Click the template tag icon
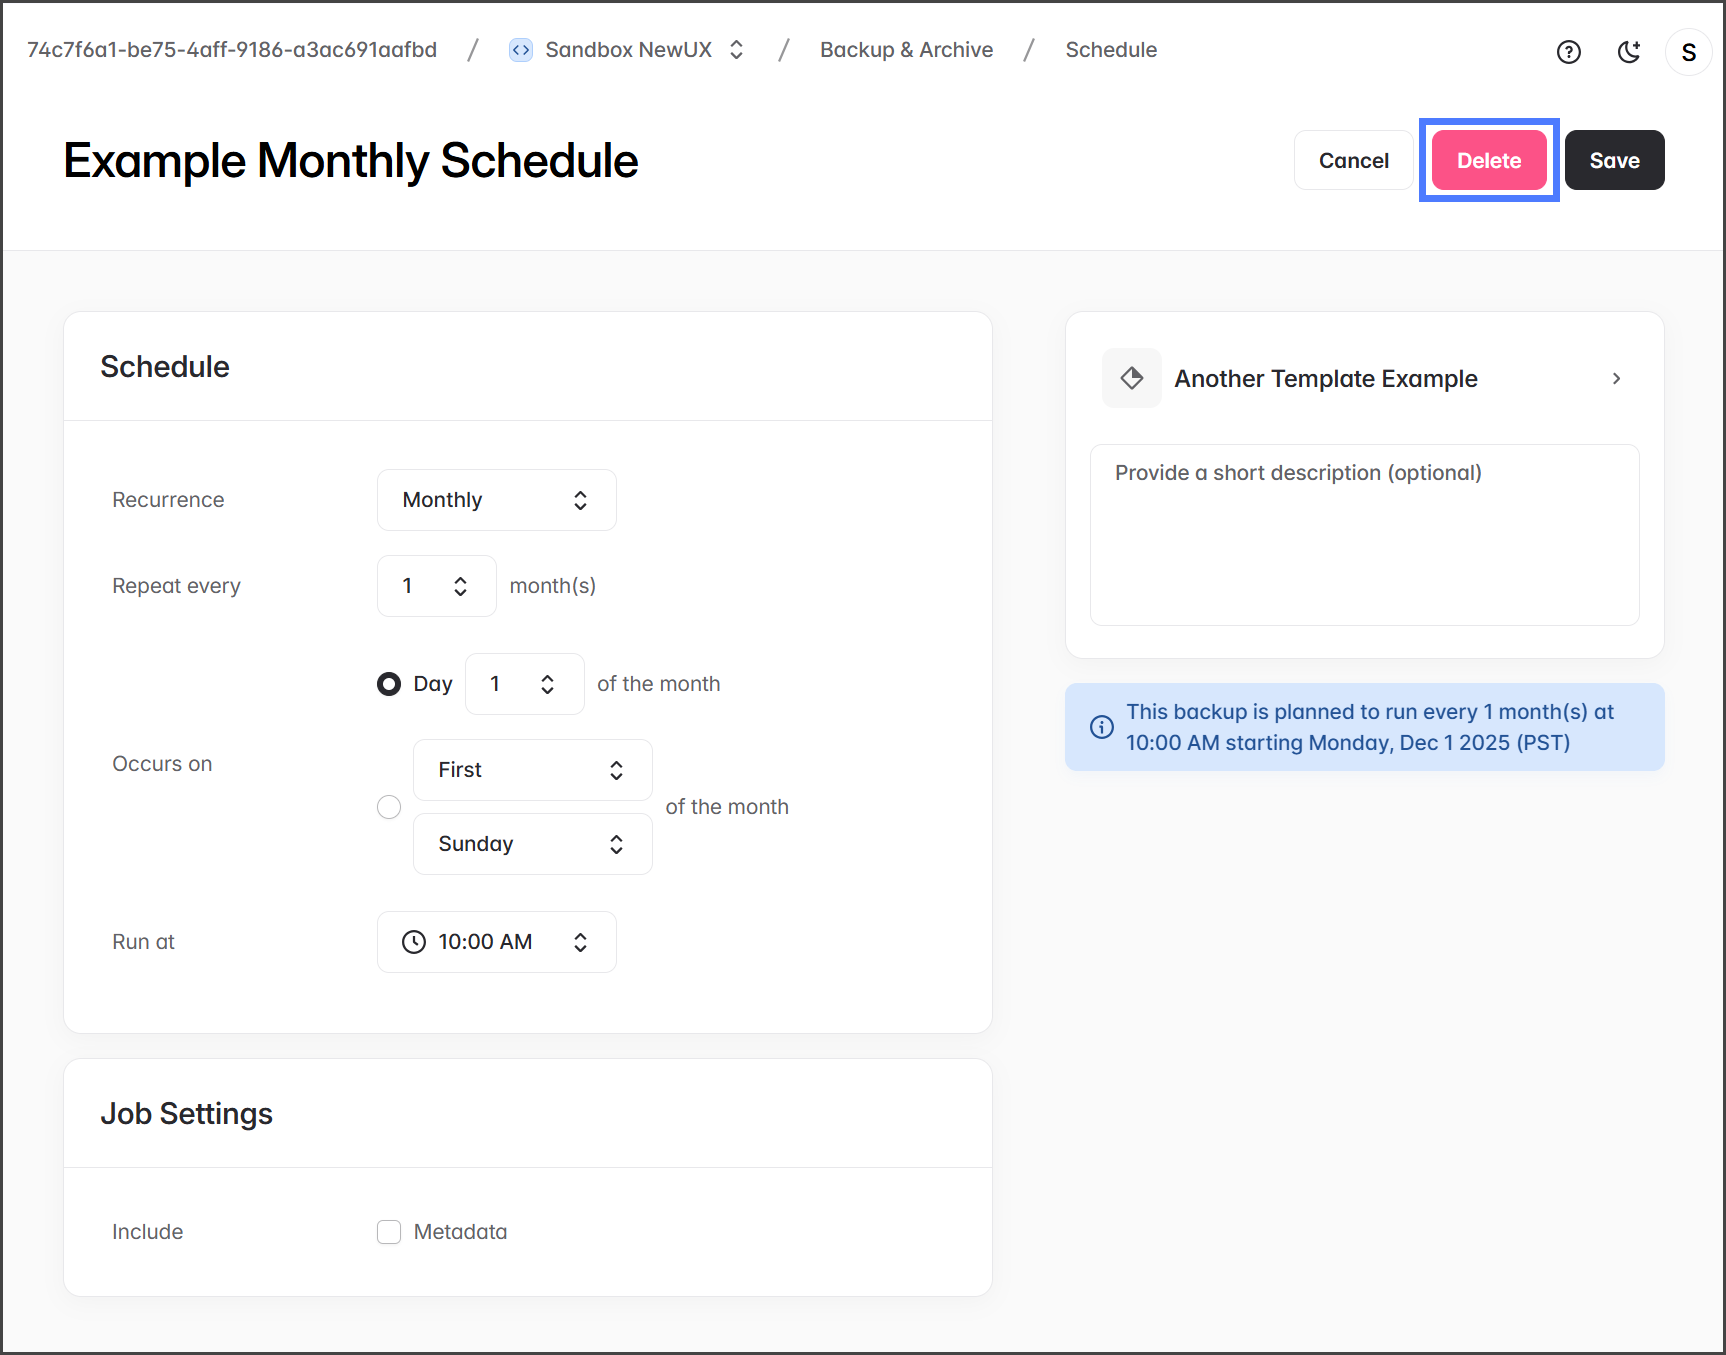The image size is (1726, 1355). [1131, 378]
